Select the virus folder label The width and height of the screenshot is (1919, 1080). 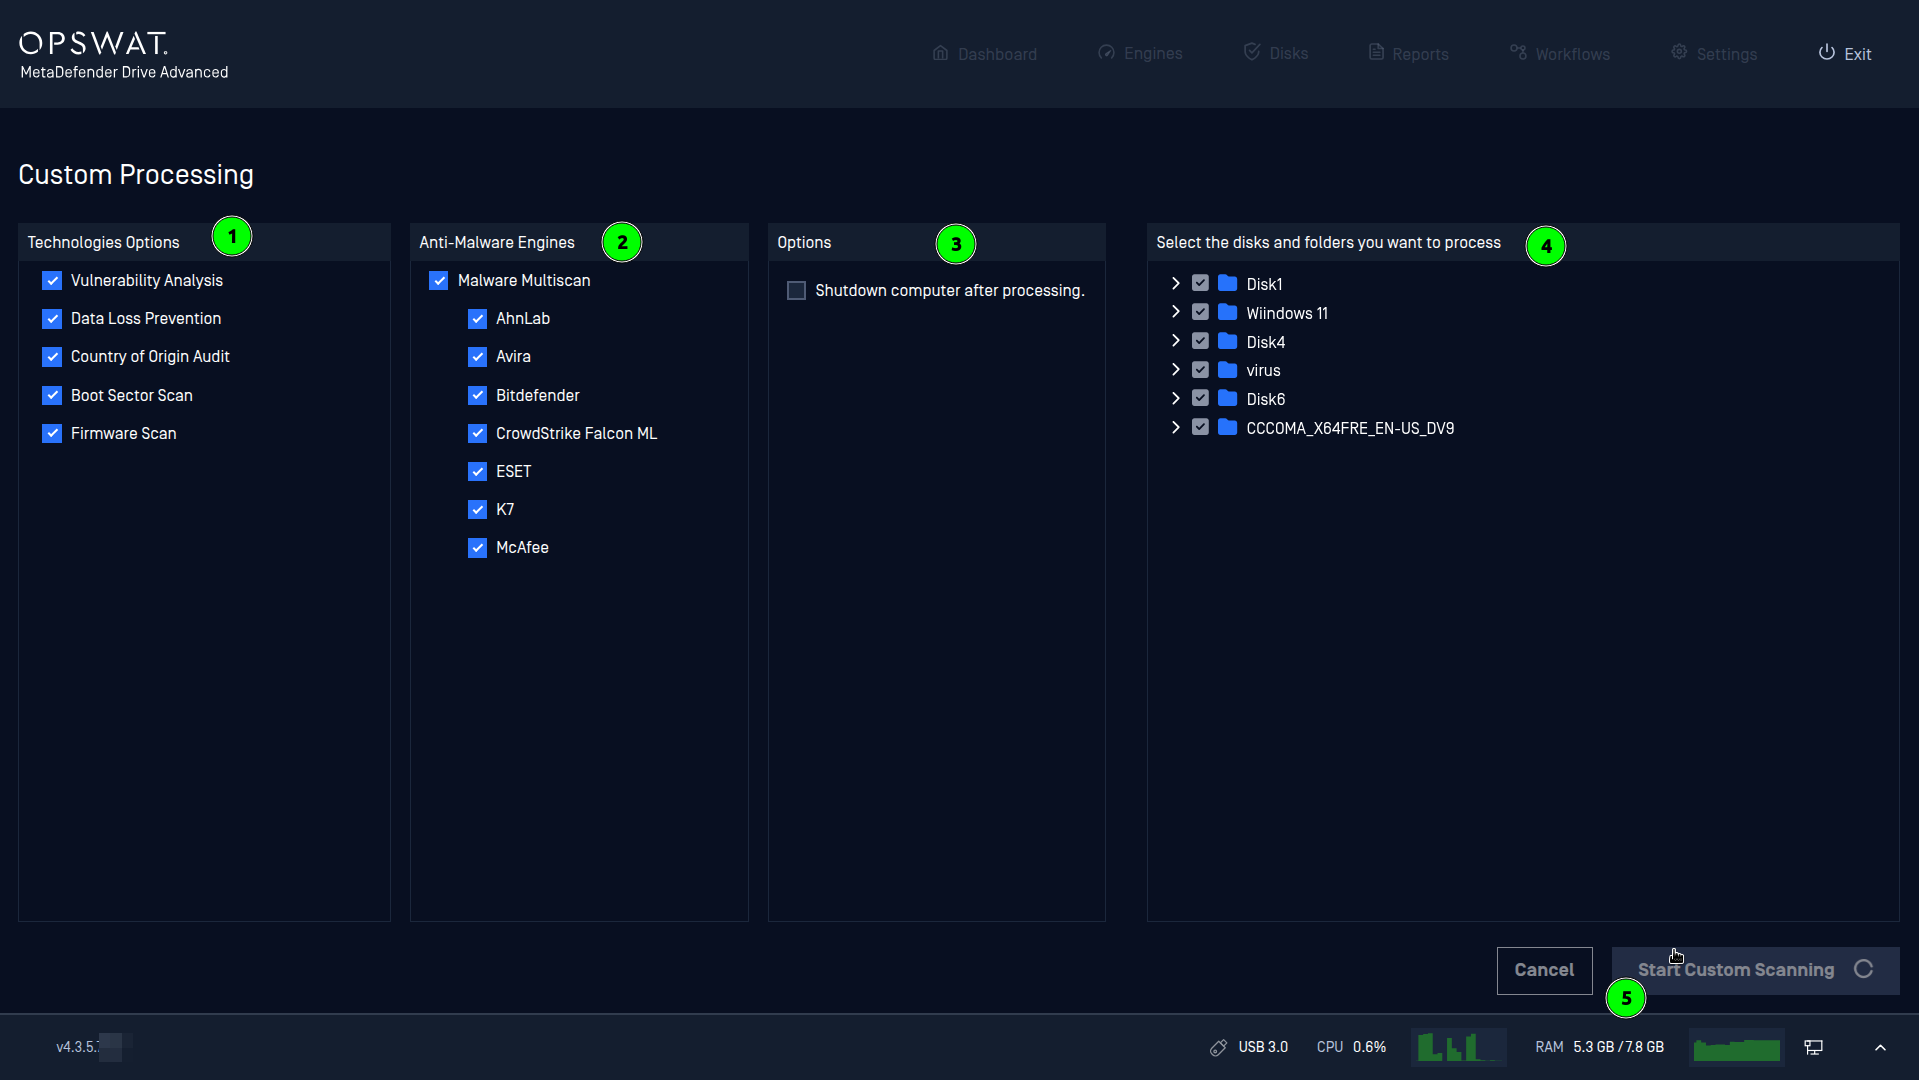(1263, 371)
